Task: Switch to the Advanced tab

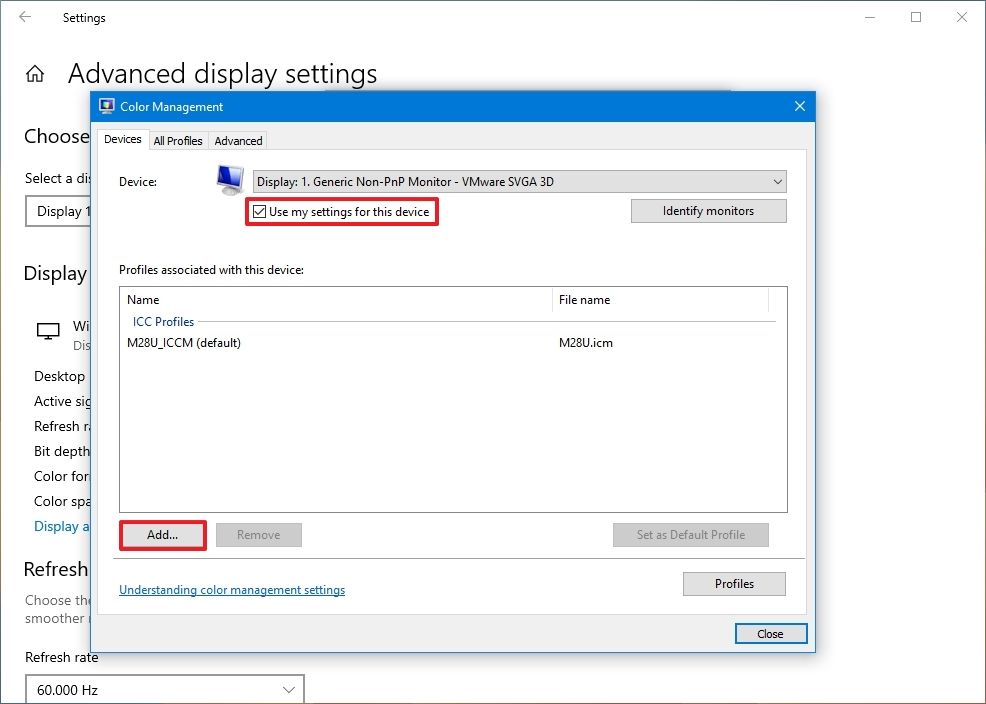Action: [x=237, y=140]
